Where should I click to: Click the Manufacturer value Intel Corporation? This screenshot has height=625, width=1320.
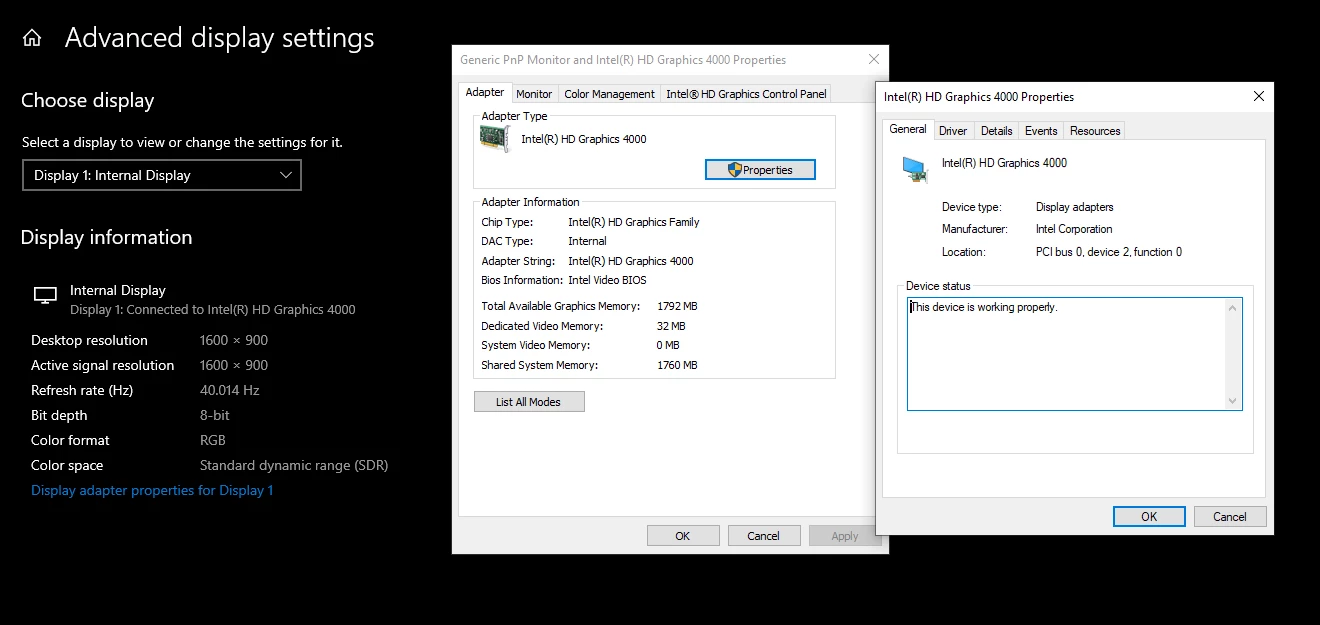point(1074,229)
